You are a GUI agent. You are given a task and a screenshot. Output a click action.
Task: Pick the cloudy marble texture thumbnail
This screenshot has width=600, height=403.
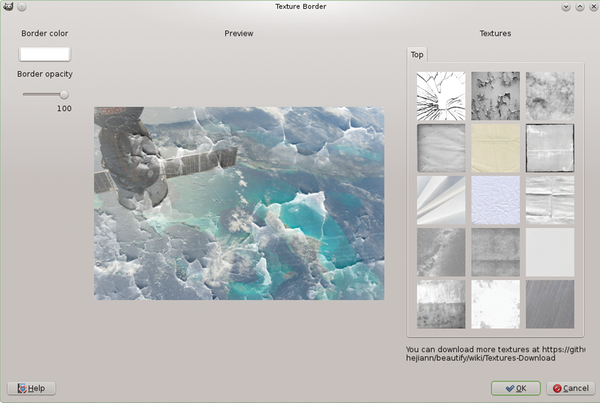pos(549,96)
